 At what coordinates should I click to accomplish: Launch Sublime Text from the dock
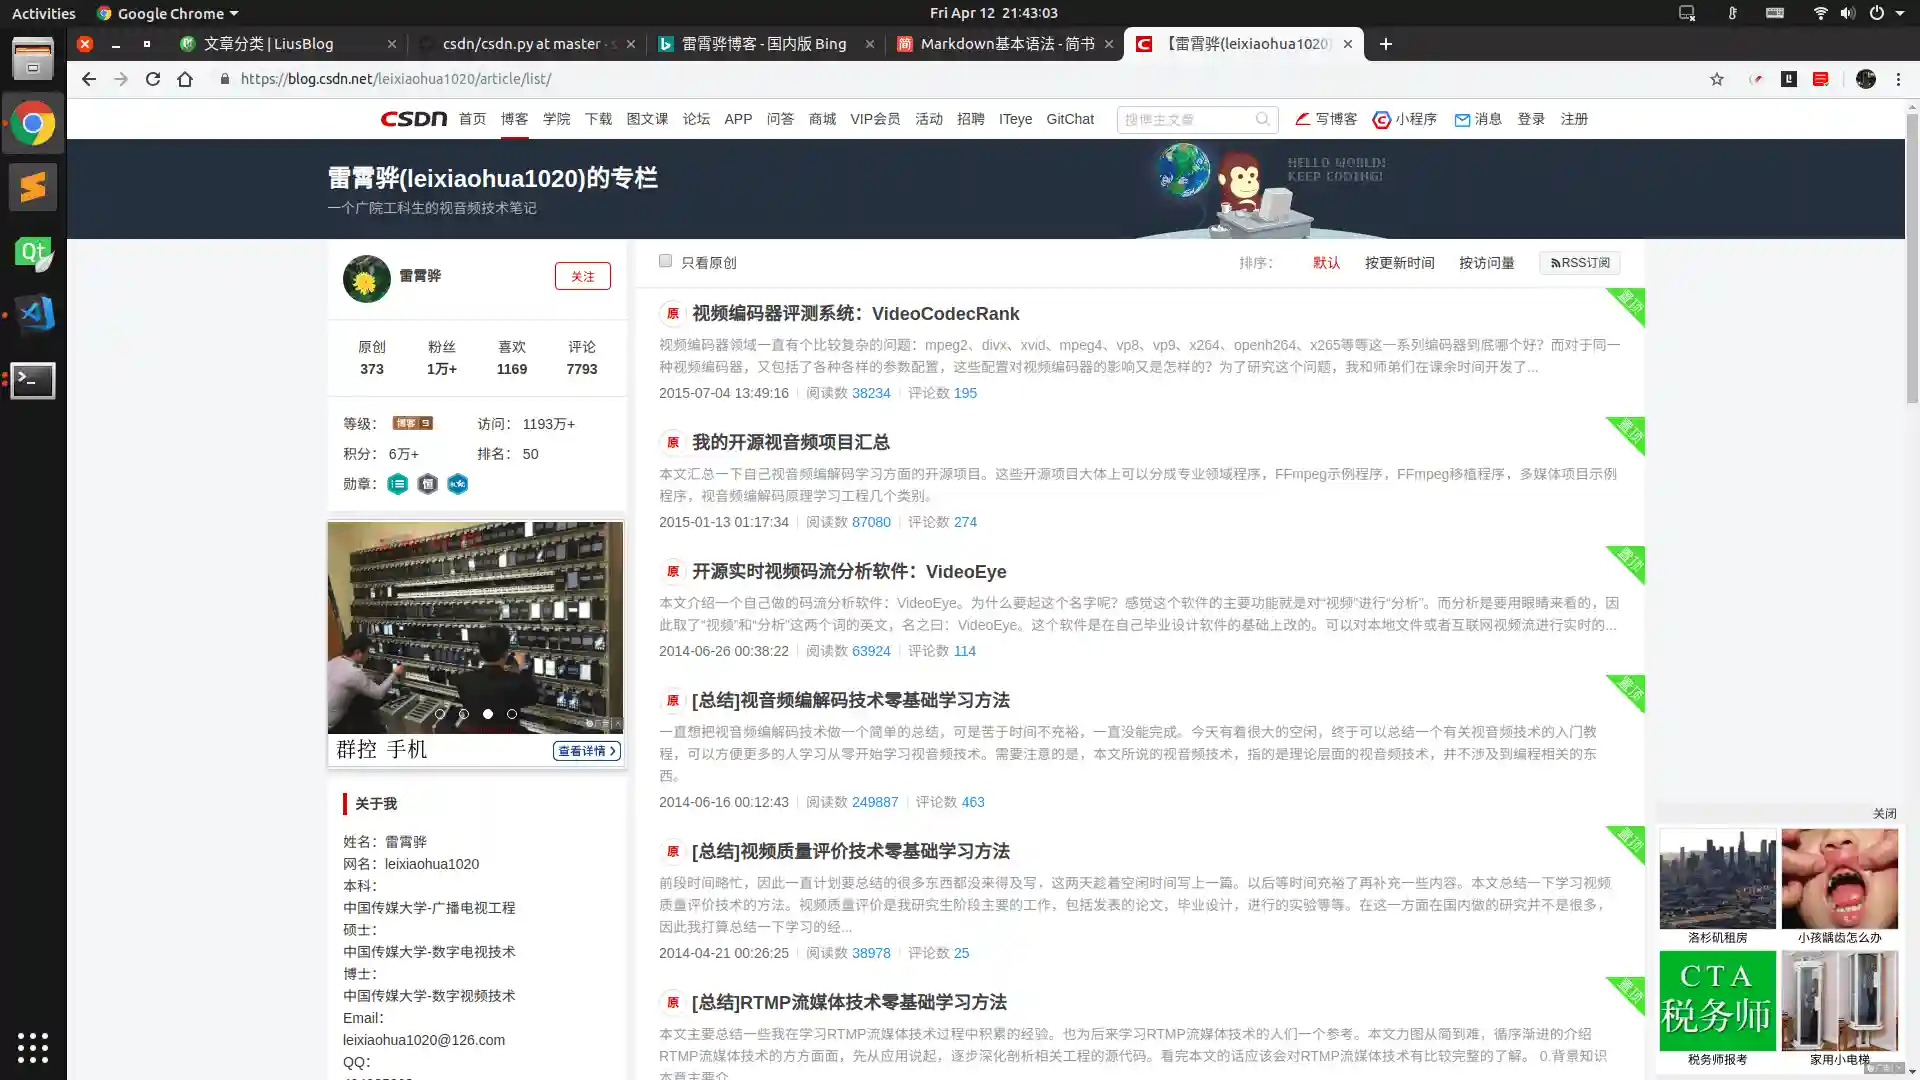click(x=33, y=187)
